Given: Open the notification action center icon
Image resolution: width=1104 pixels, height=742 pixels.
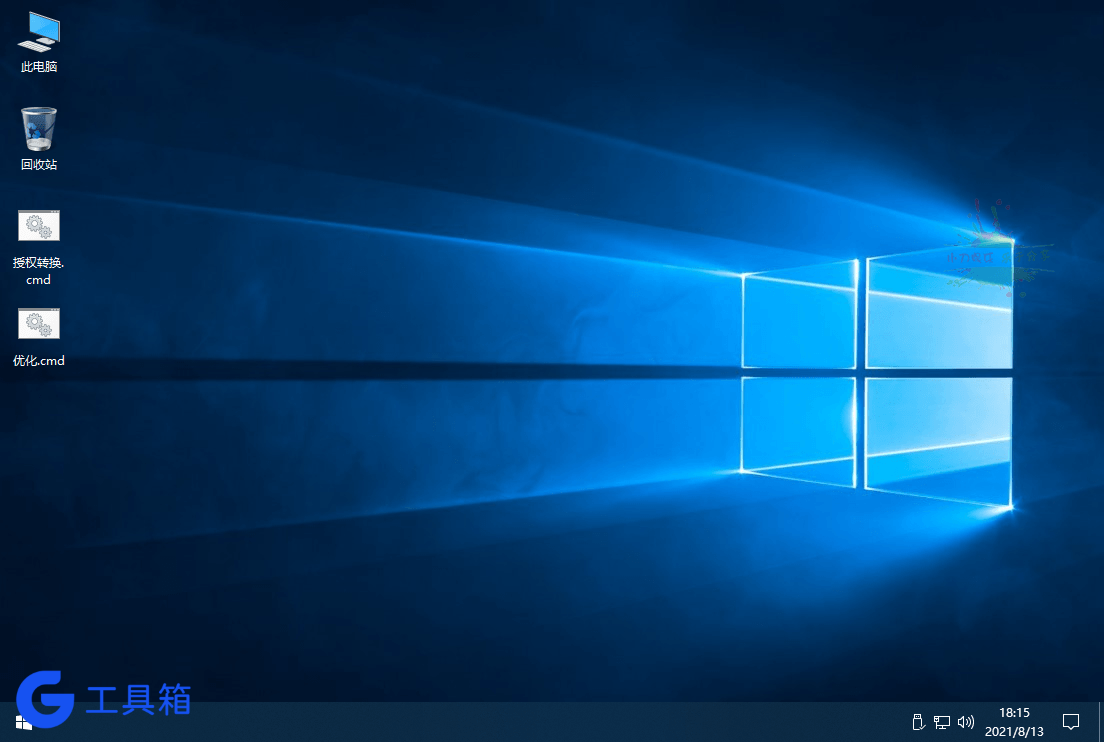Looking at the screenshot, I should [x=1071, y=722].
